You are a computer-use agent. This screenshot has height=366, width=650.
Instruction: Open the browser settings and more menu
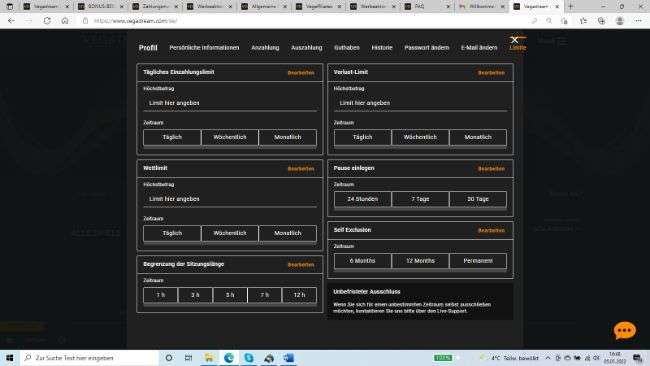[638, 21]
